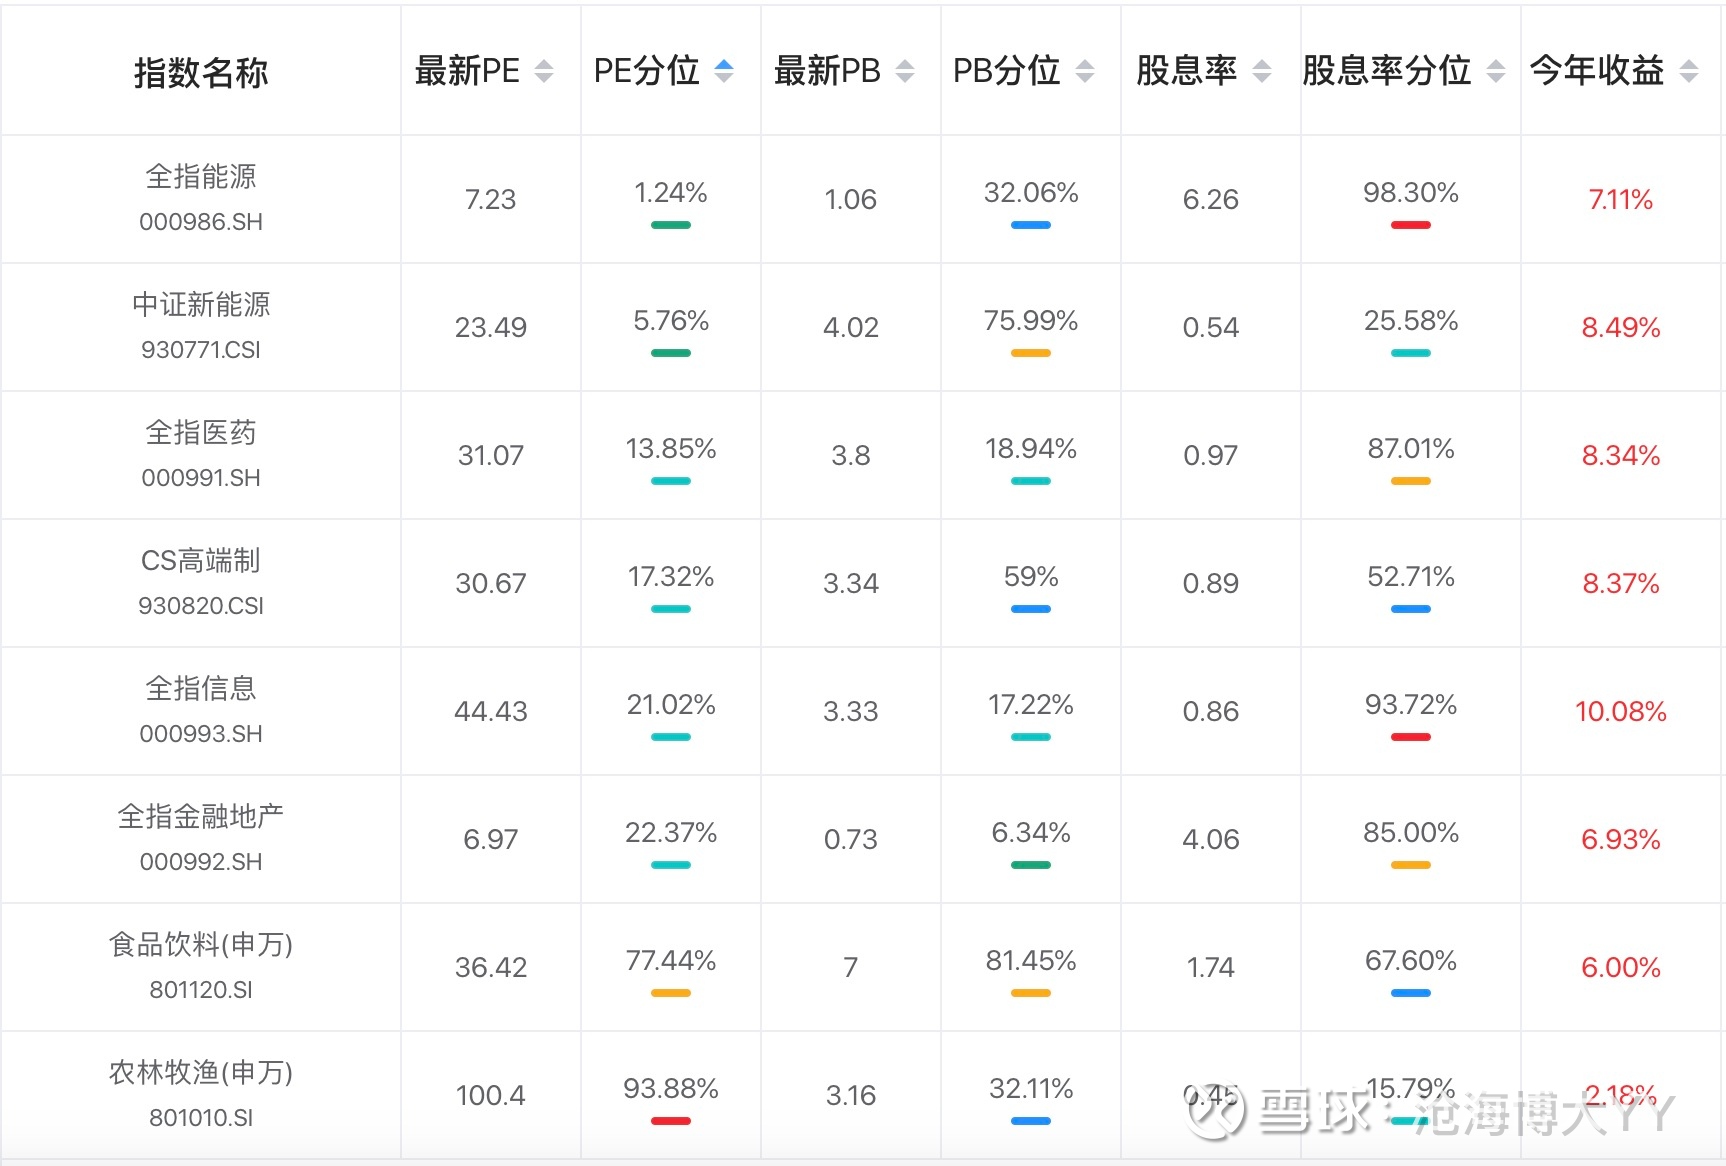The height and width of the screenshot is (1166, 1726).
Task: Select index code 930820.CSI
Action: 201,606
